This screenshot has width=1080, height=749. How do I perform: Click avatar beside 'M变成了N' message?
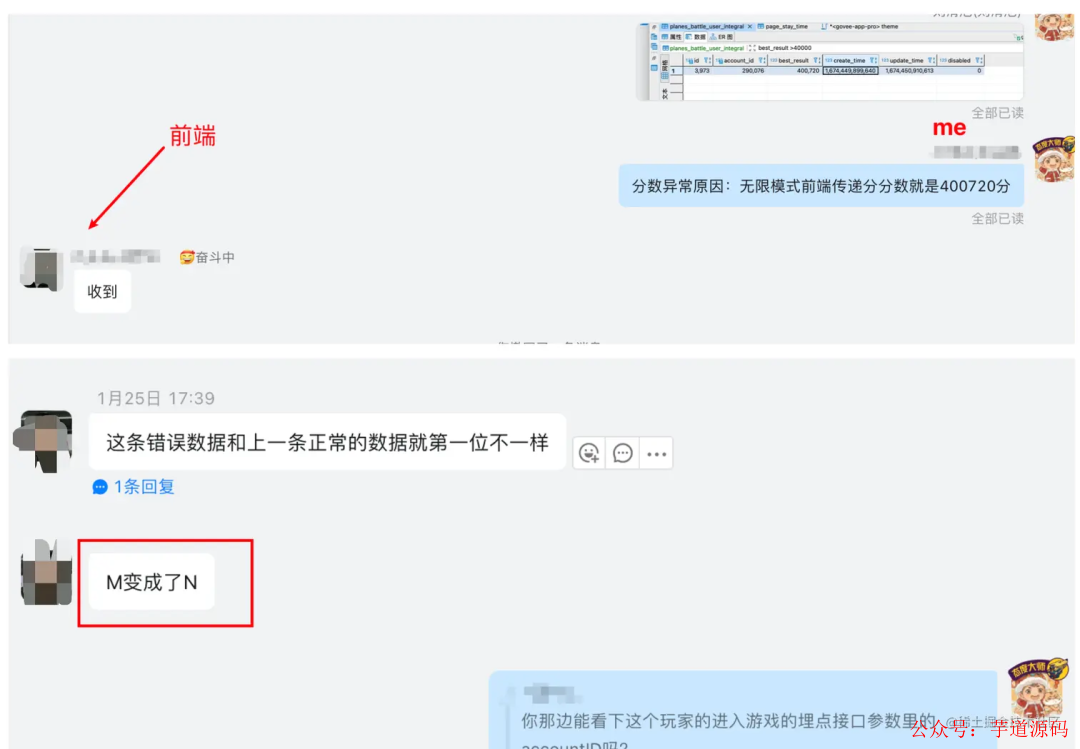(x=46, y=572)
